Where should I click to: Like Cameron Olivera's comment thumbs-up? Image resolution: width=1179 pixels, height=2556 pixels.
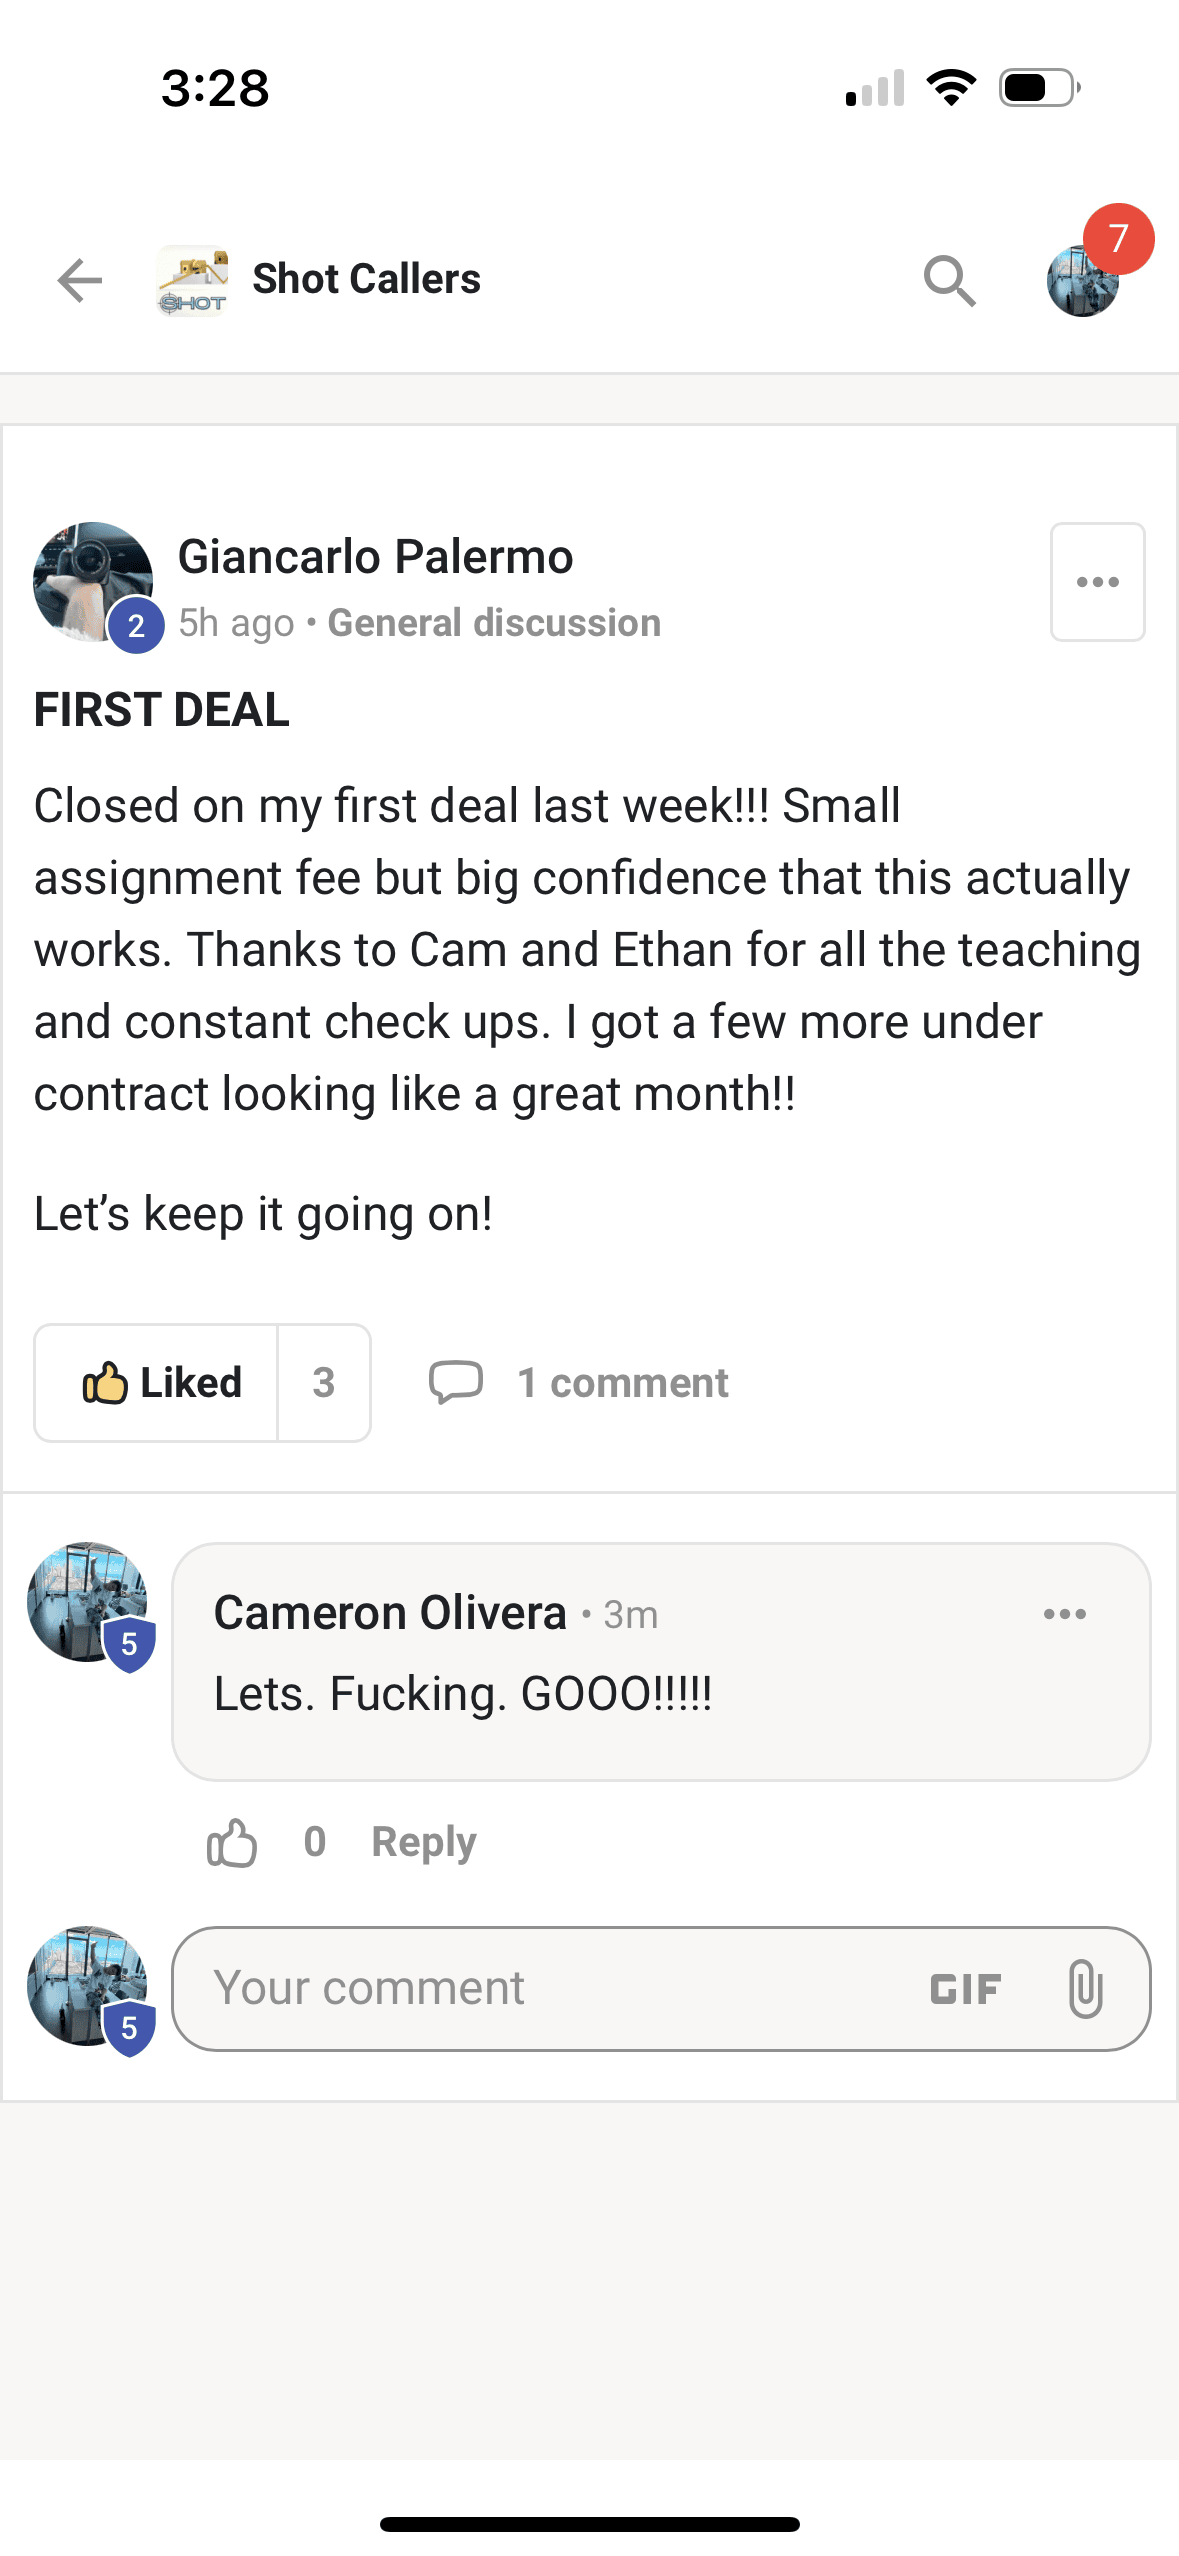click(232, 1843)
